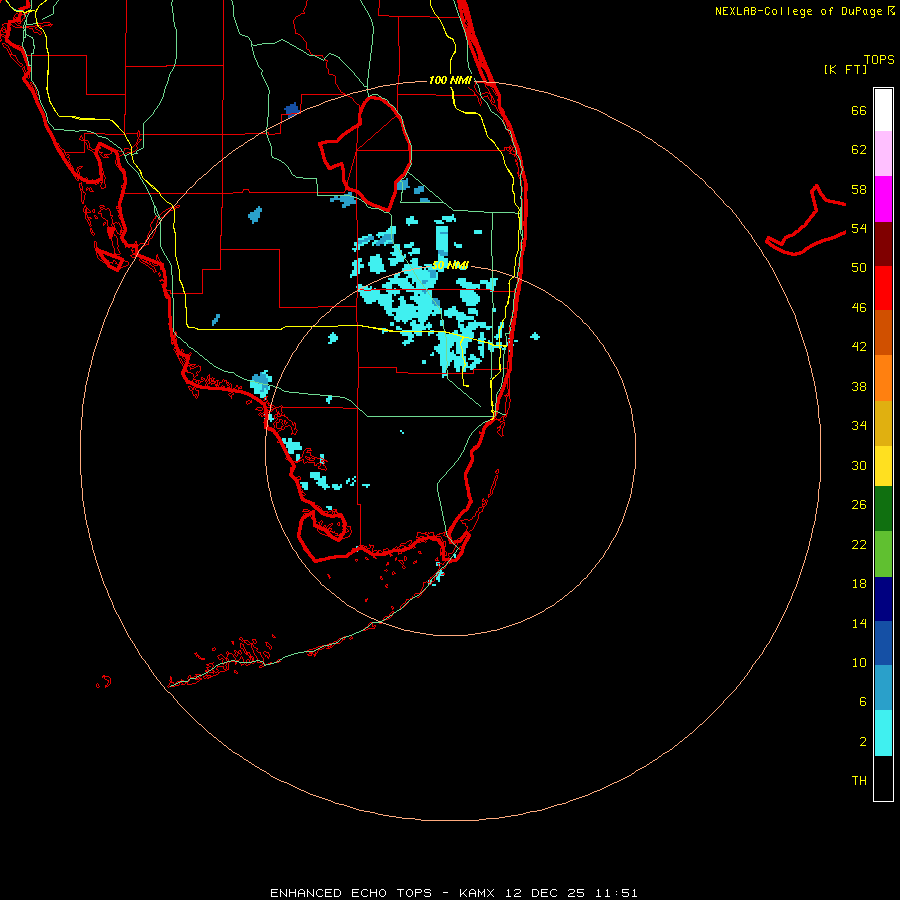
Task: Click the gold 34 kft legend swatch
Action: pos(883,423)
